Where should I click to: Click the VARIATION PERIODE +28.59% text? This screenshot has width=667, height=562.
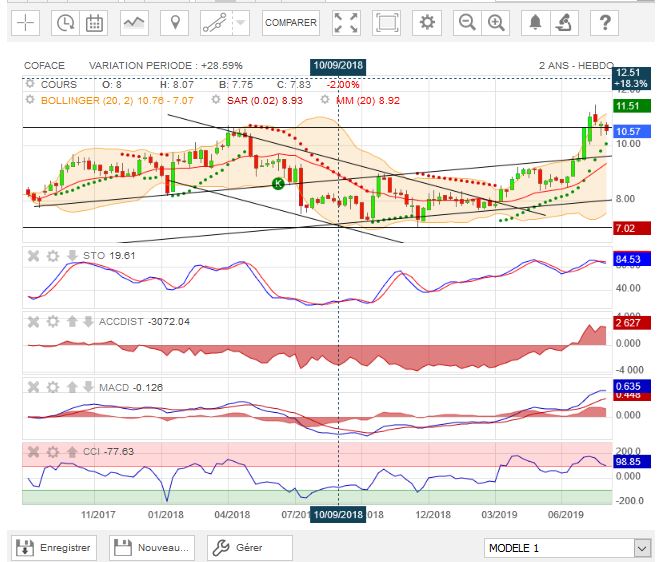click(165, 66)
